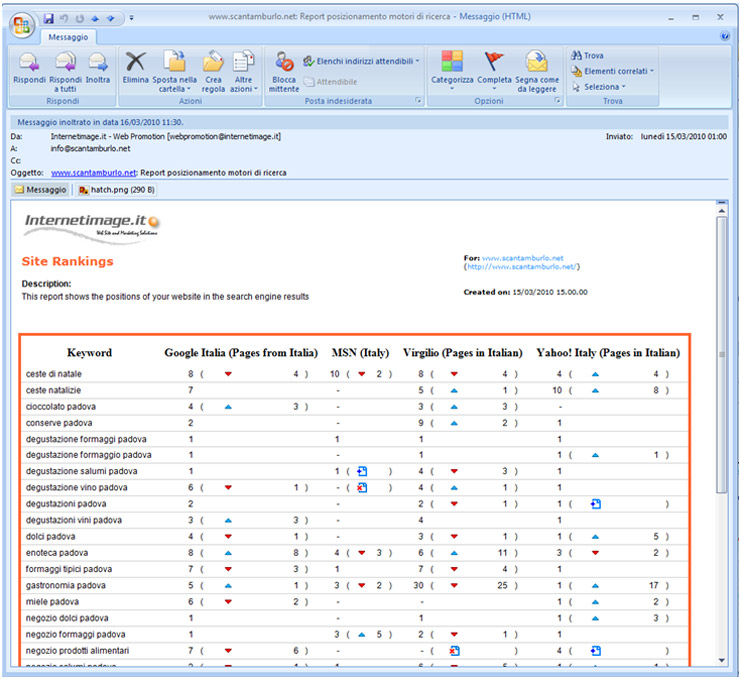740x679 pixels.
Task: Select the 'ceste natalizie' keyword
Action: (53, 390)
